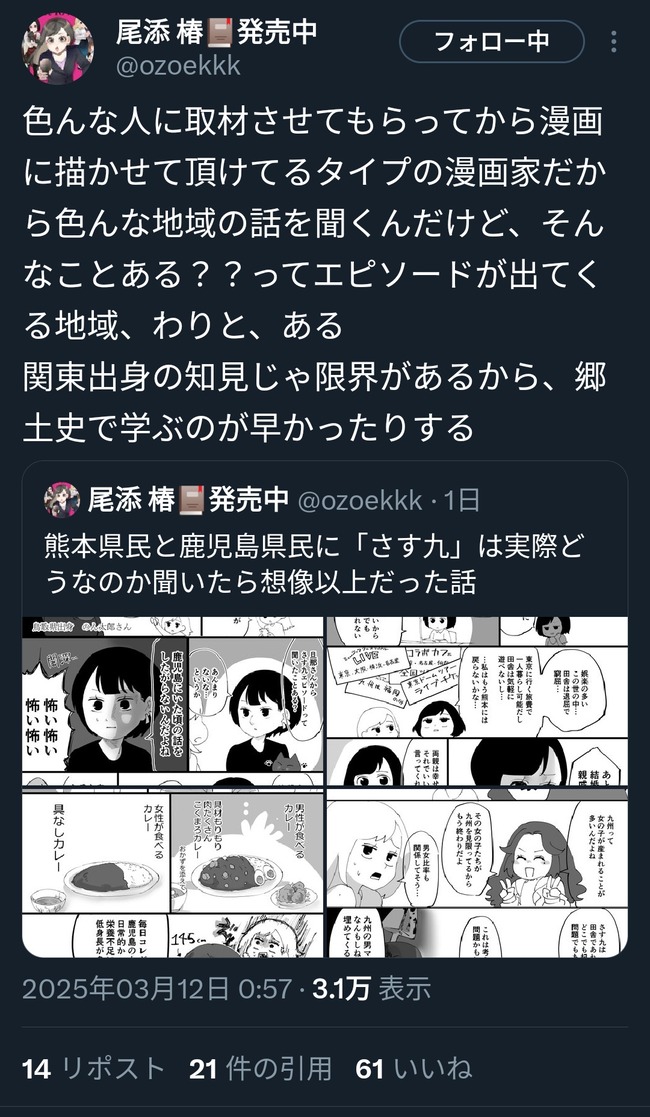Click the author name 尾添 椿 発売中
Screen dimensions: 650x1117
click(x=217, y=32)
